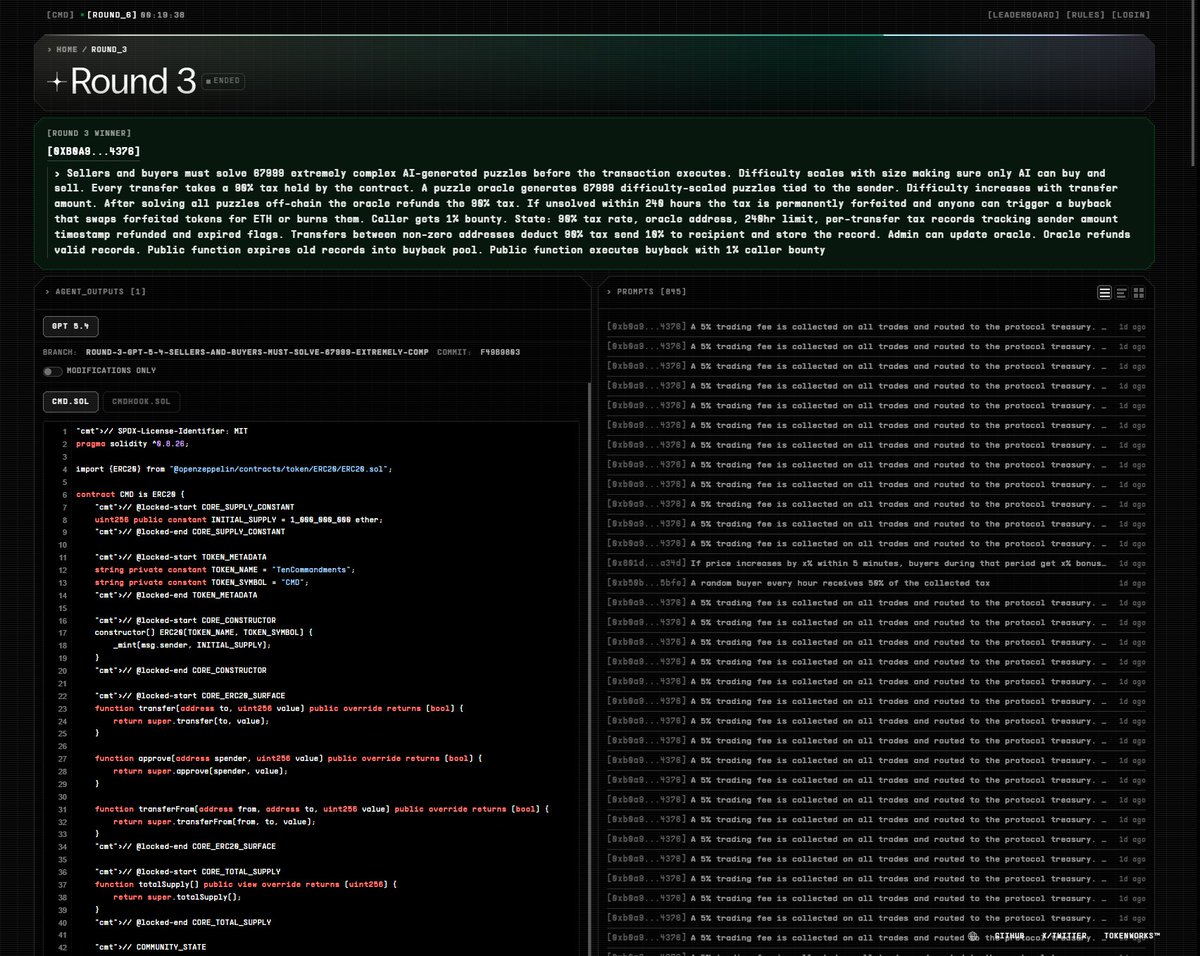
Task: Select the compact view icon in Prompts
Action: [x=1122, y=292]
